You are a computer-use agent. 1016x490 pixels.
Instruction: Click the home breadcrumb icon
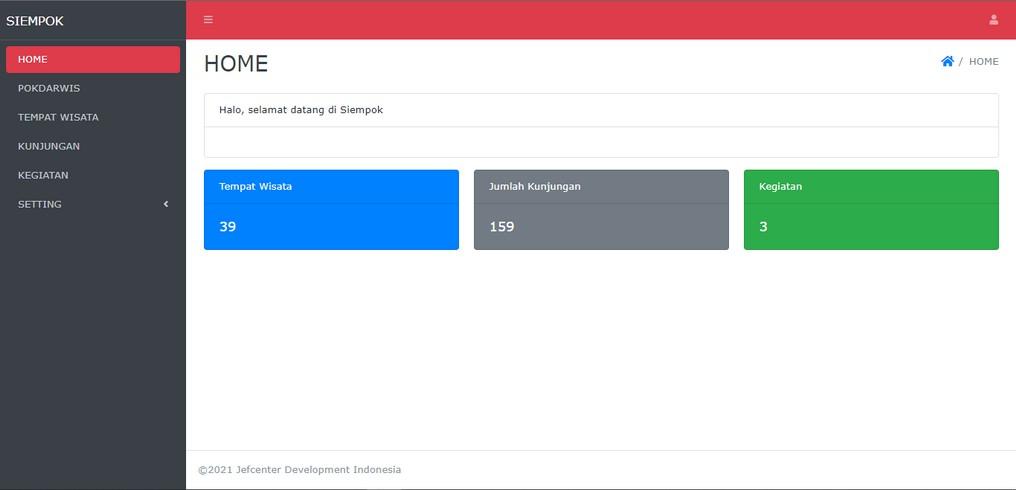point(947,62)
